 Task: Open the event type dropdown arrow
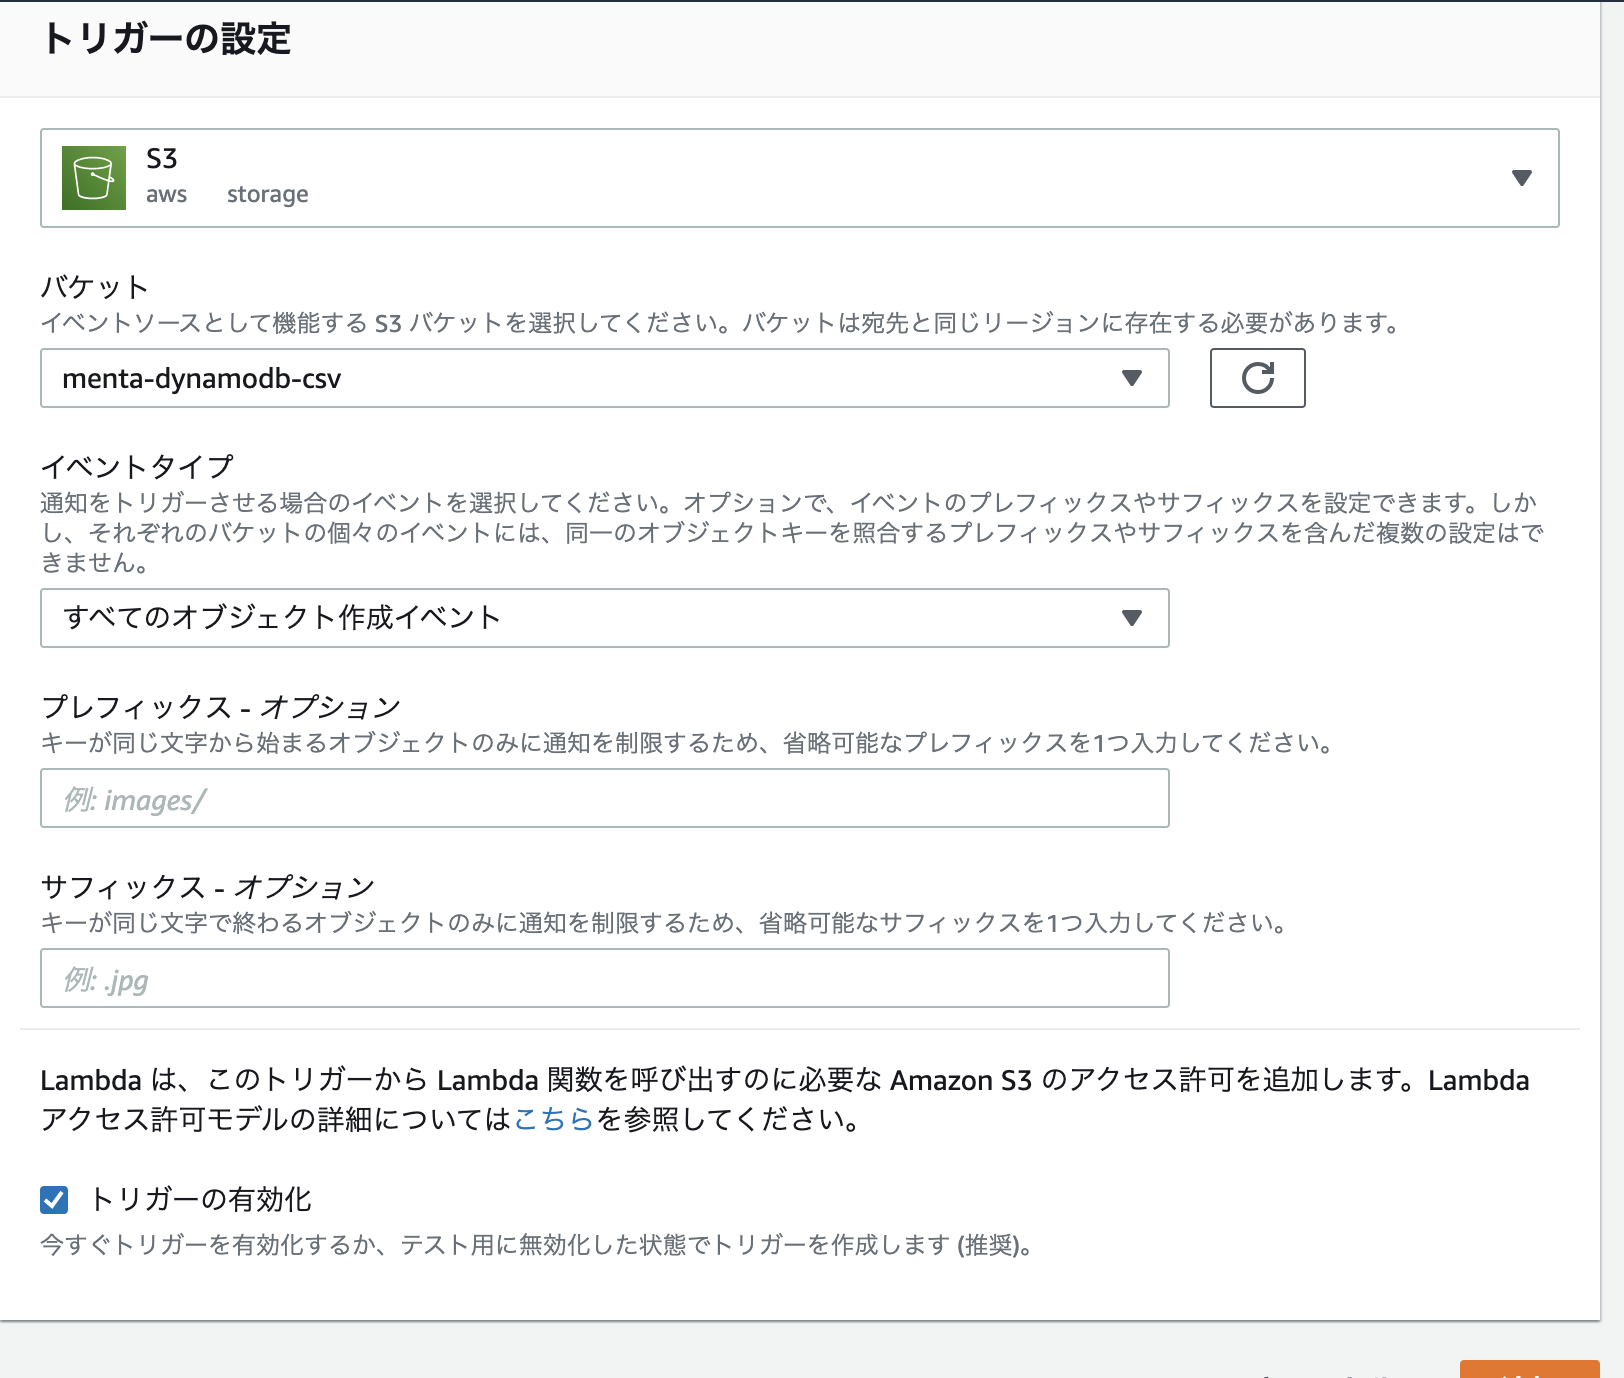click(x=1131, y=618)
